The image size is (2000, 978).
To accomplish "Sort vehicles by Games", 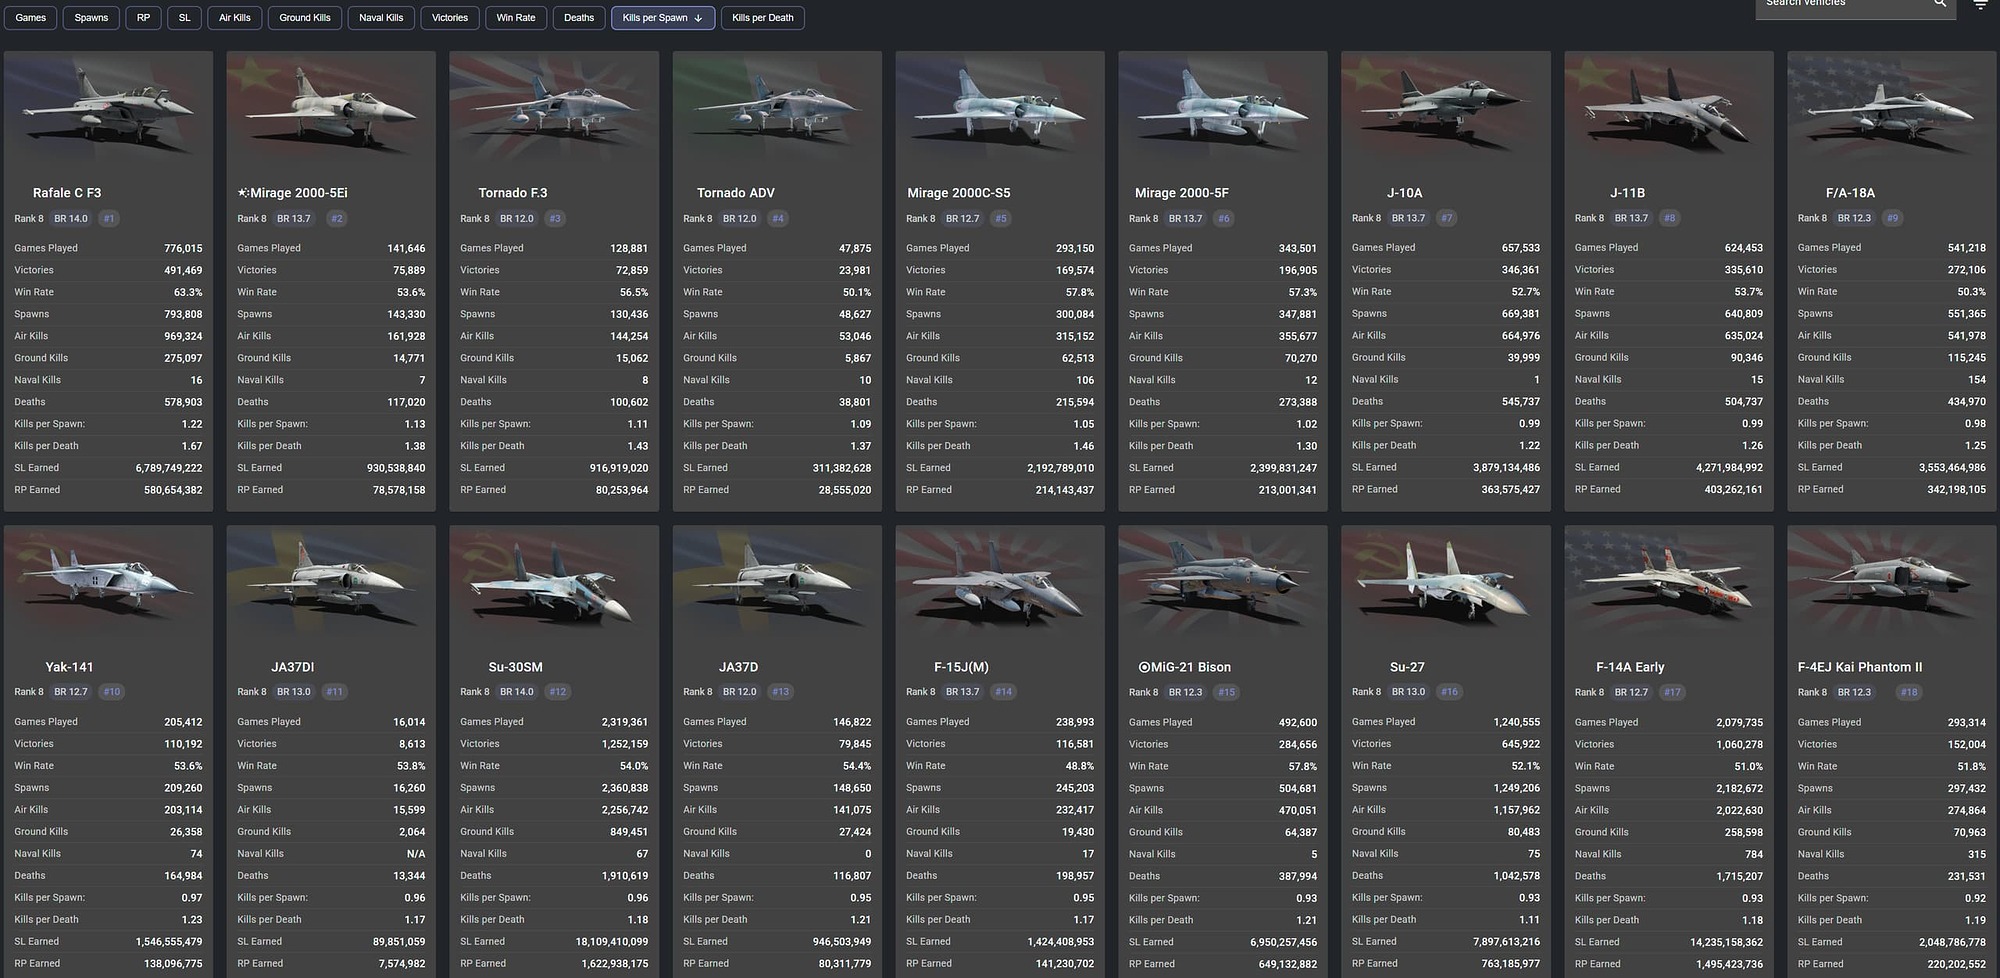I will click(30, 17).
